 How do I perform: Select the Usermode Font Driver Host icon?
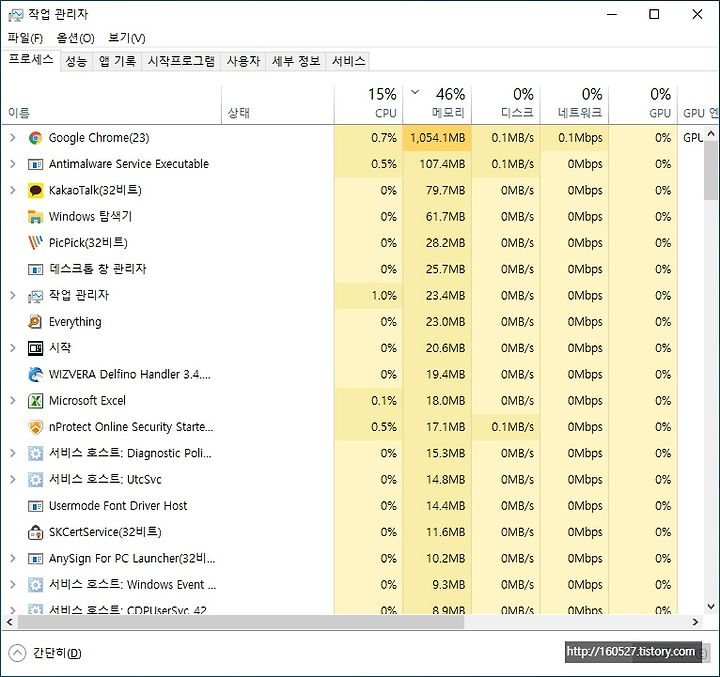35,506
